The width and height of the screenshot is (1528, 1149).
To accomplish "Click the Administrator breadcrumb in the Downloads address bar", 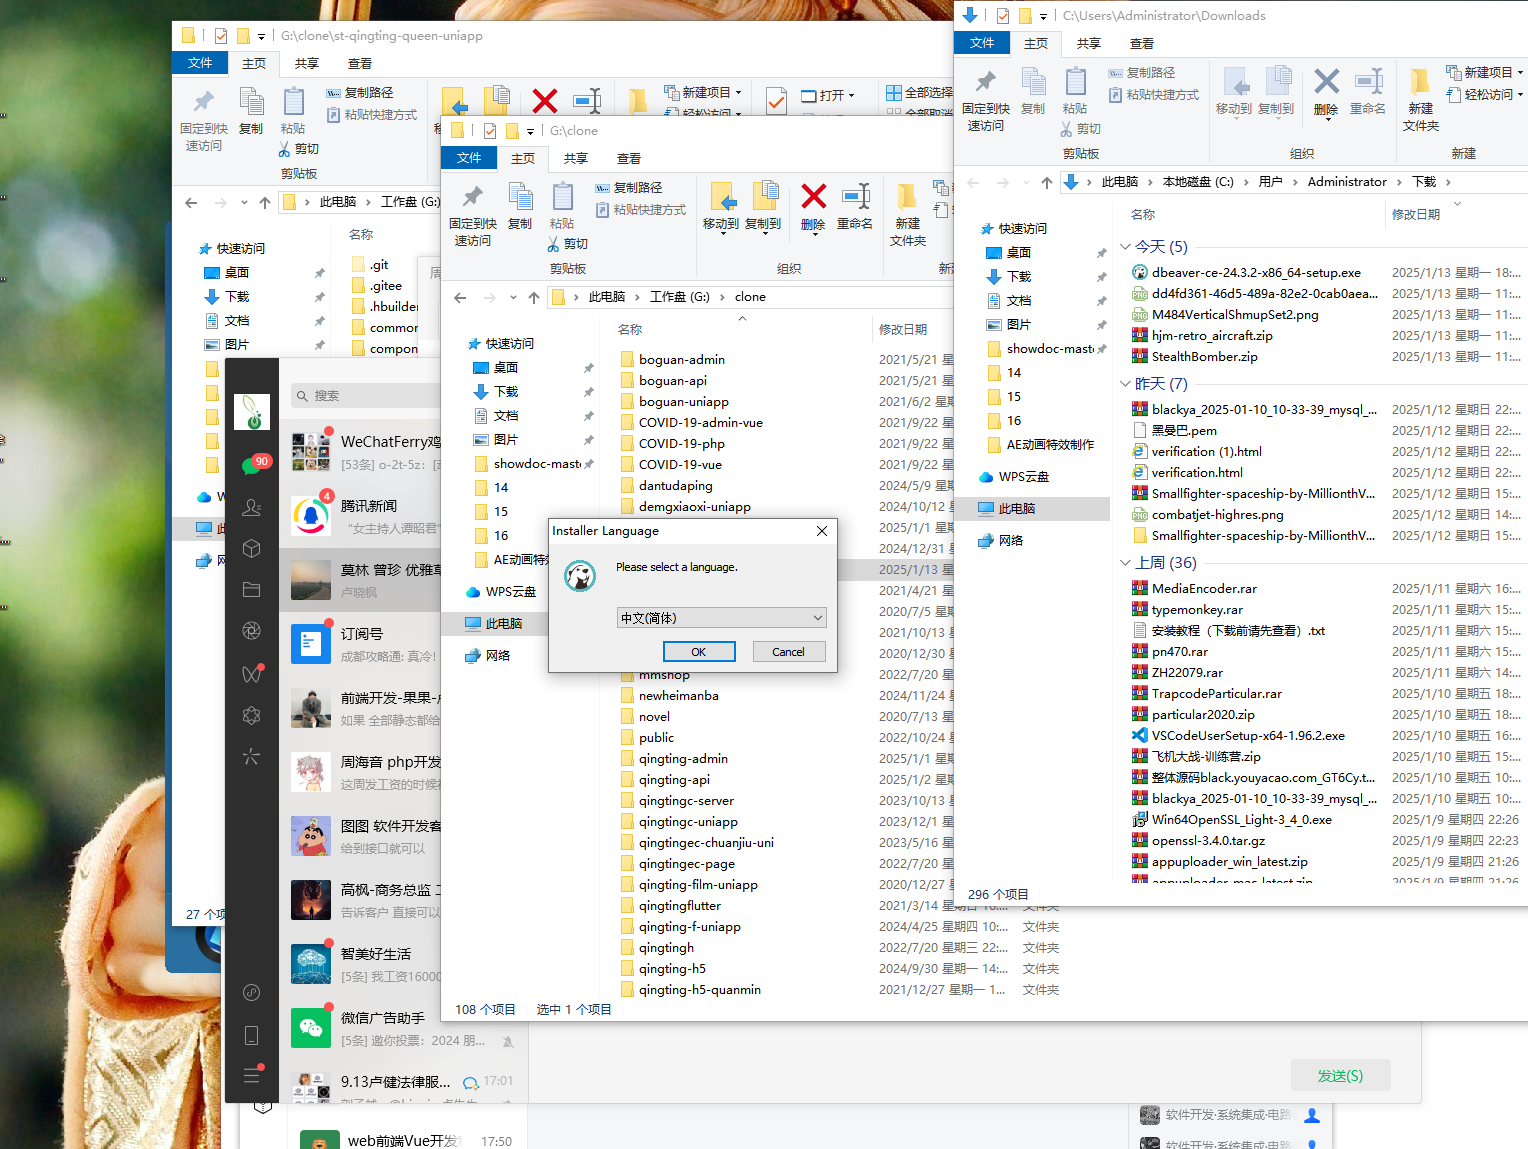I will [1347, 182].
